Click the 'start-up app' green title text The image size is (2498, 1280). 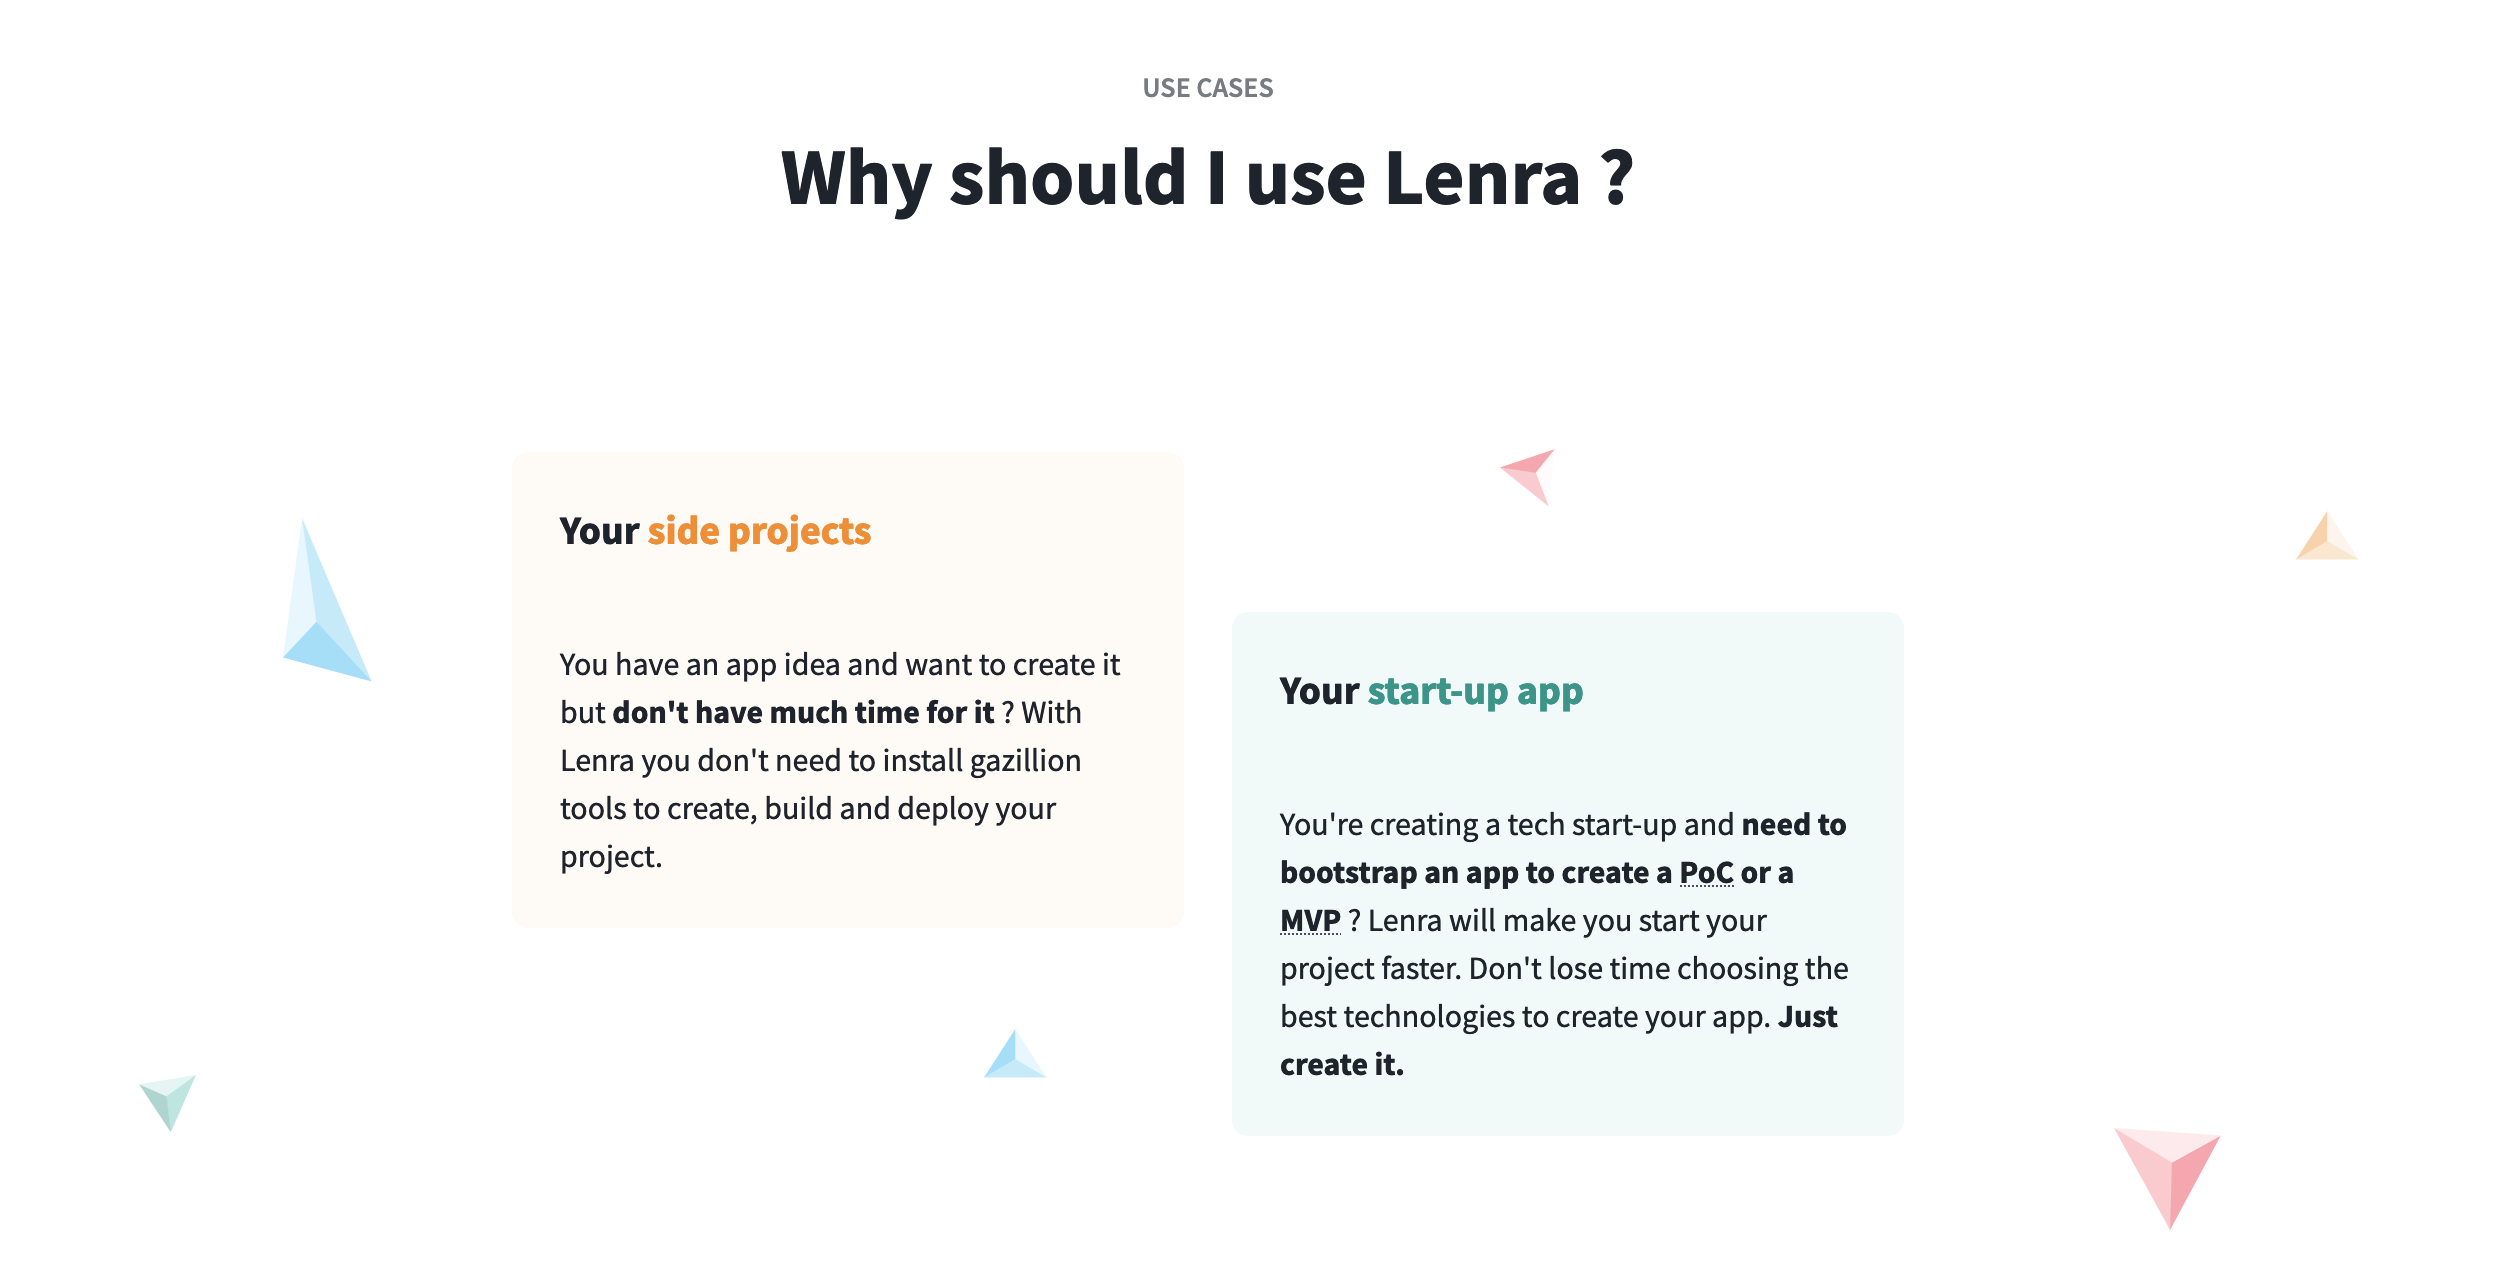[1475, 691]
